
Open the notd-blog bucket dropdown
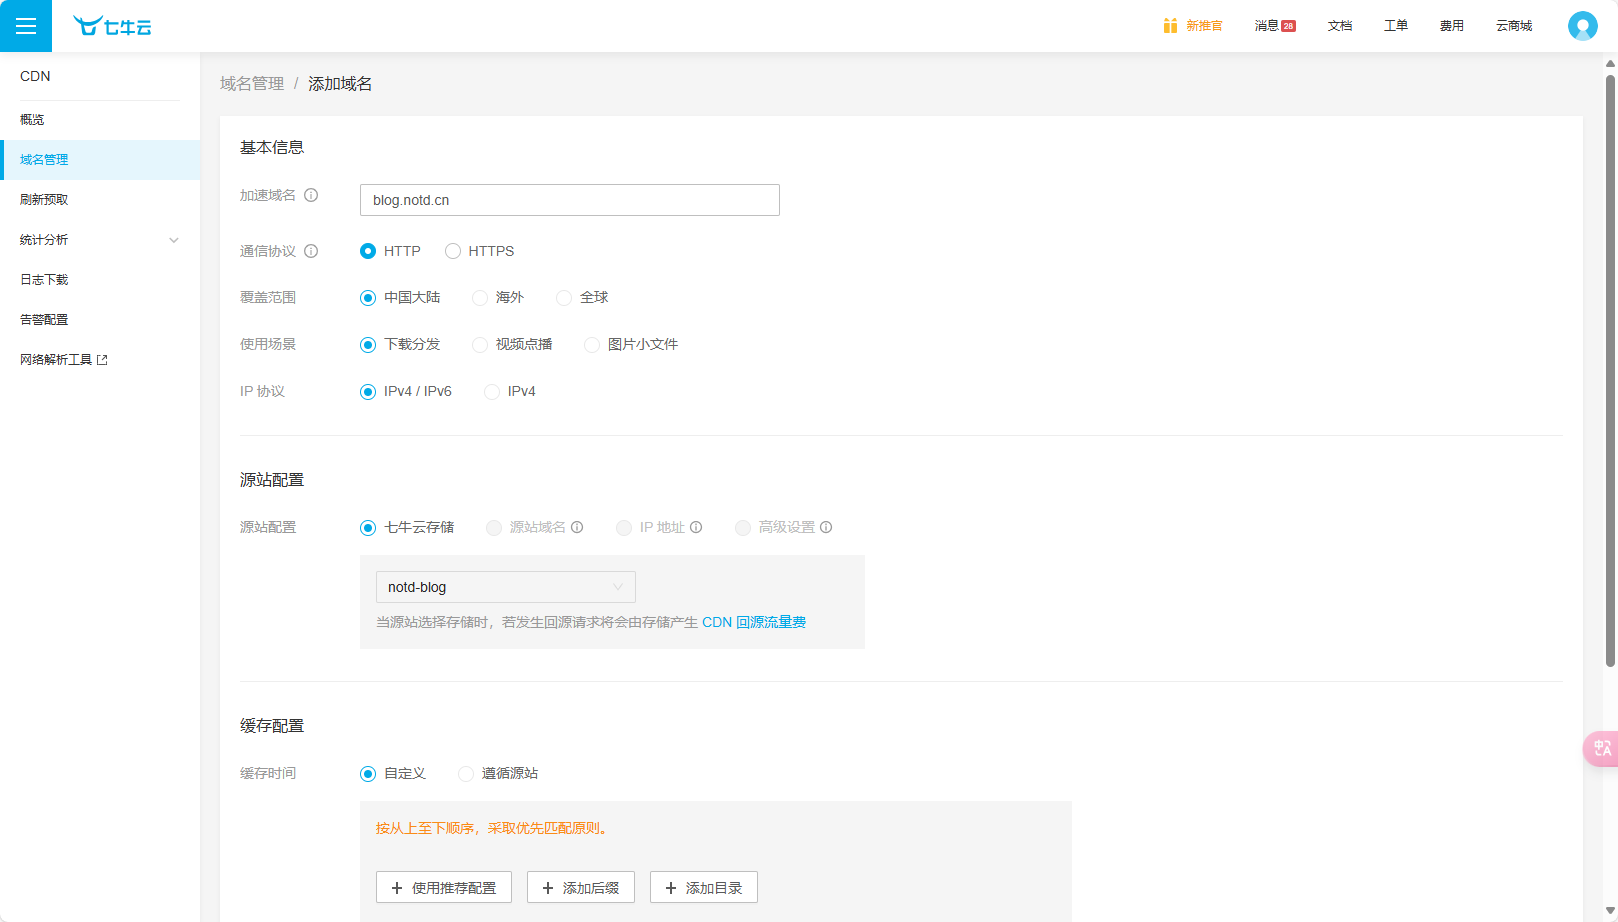506,587
